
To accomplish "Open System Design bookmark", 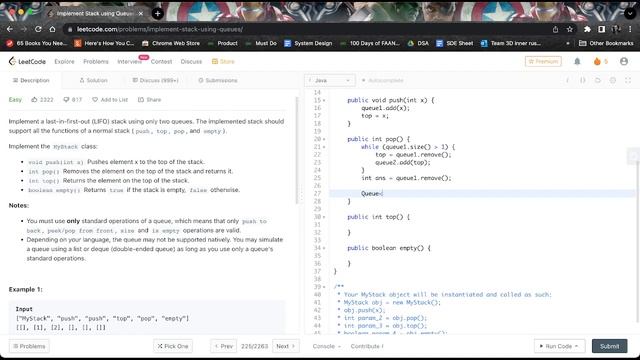I will click(308, 43).
